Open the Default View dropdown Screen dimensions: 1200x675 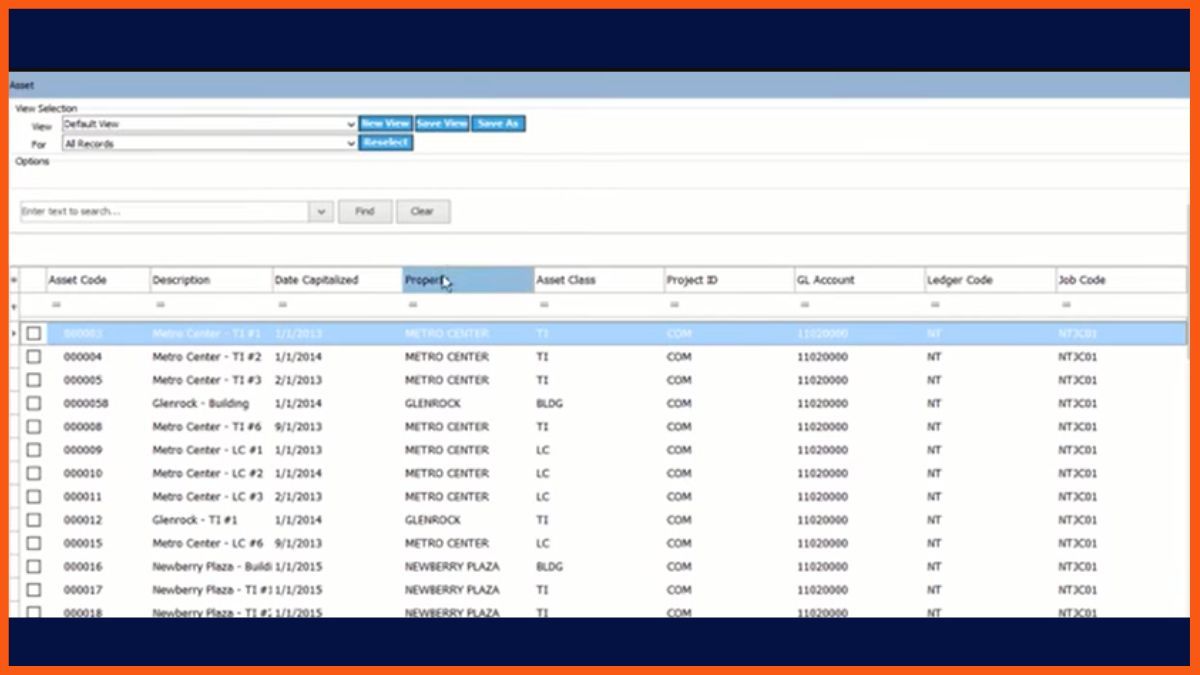click(x=350, y=125)
